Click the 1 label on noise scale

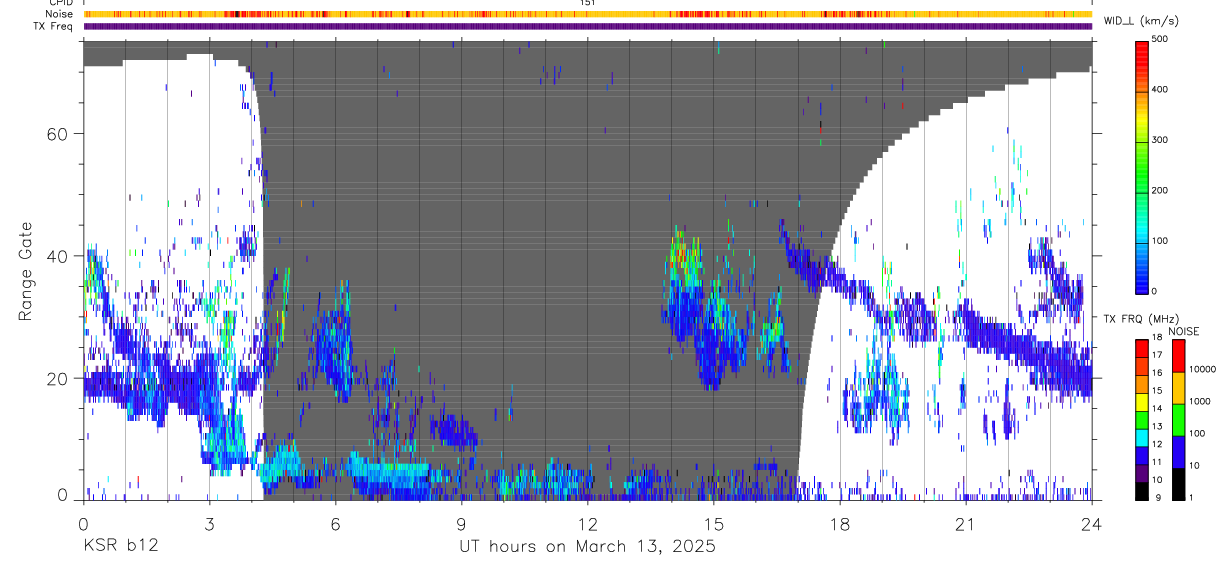coord(1193,498)
